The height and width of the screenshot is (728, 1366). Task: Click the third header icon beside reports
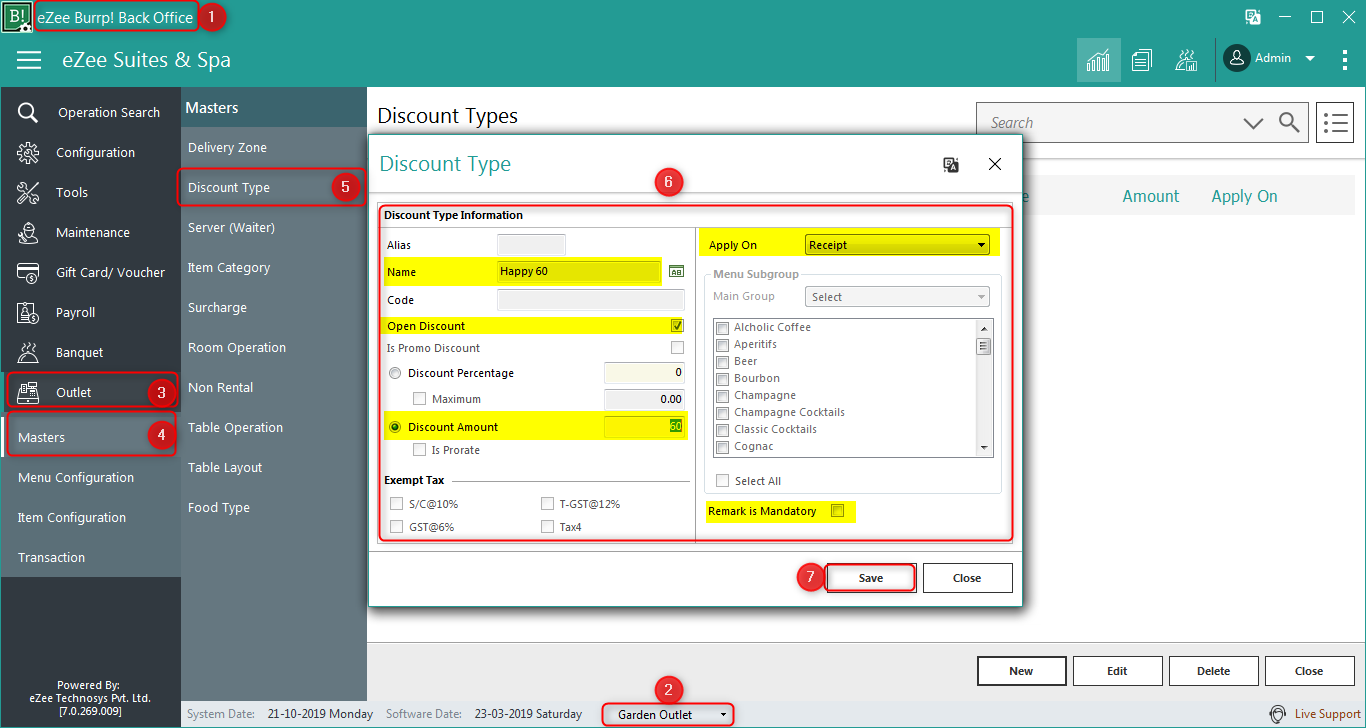tap(1187, 60)
